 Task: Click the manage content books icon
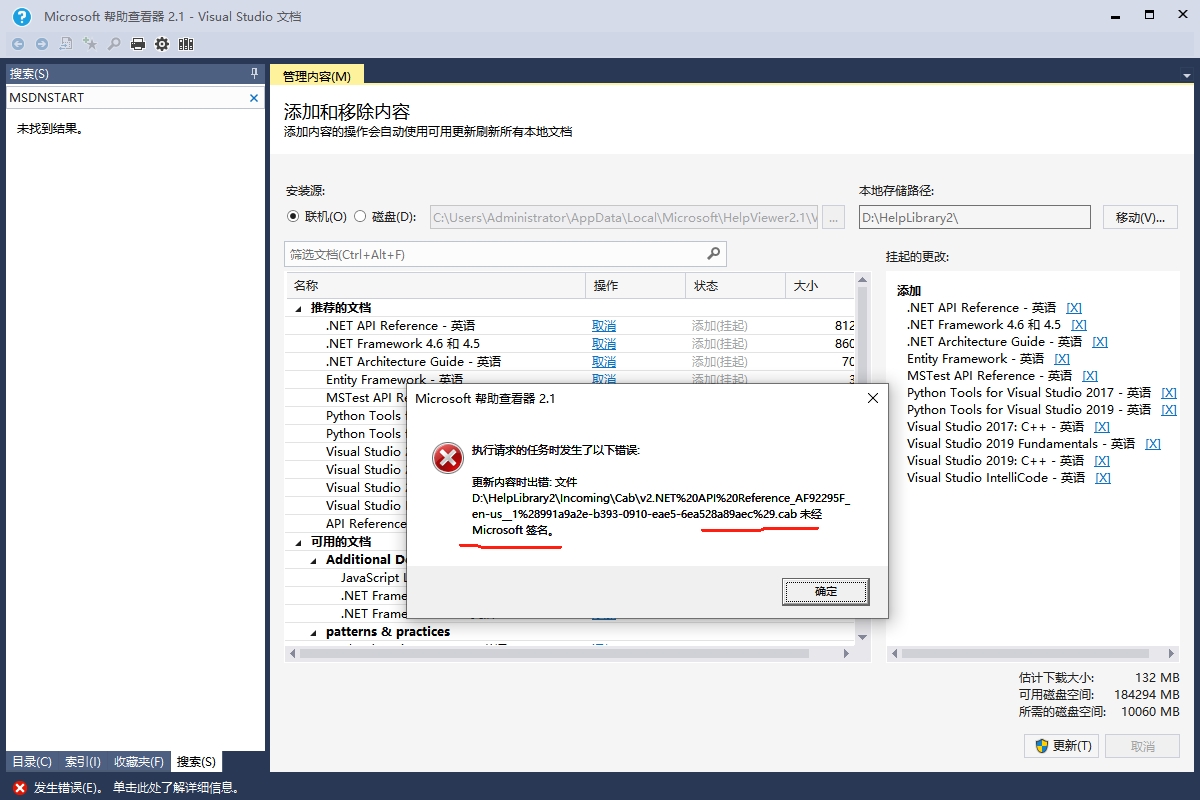pyautogui.click(x=186, y=44)
